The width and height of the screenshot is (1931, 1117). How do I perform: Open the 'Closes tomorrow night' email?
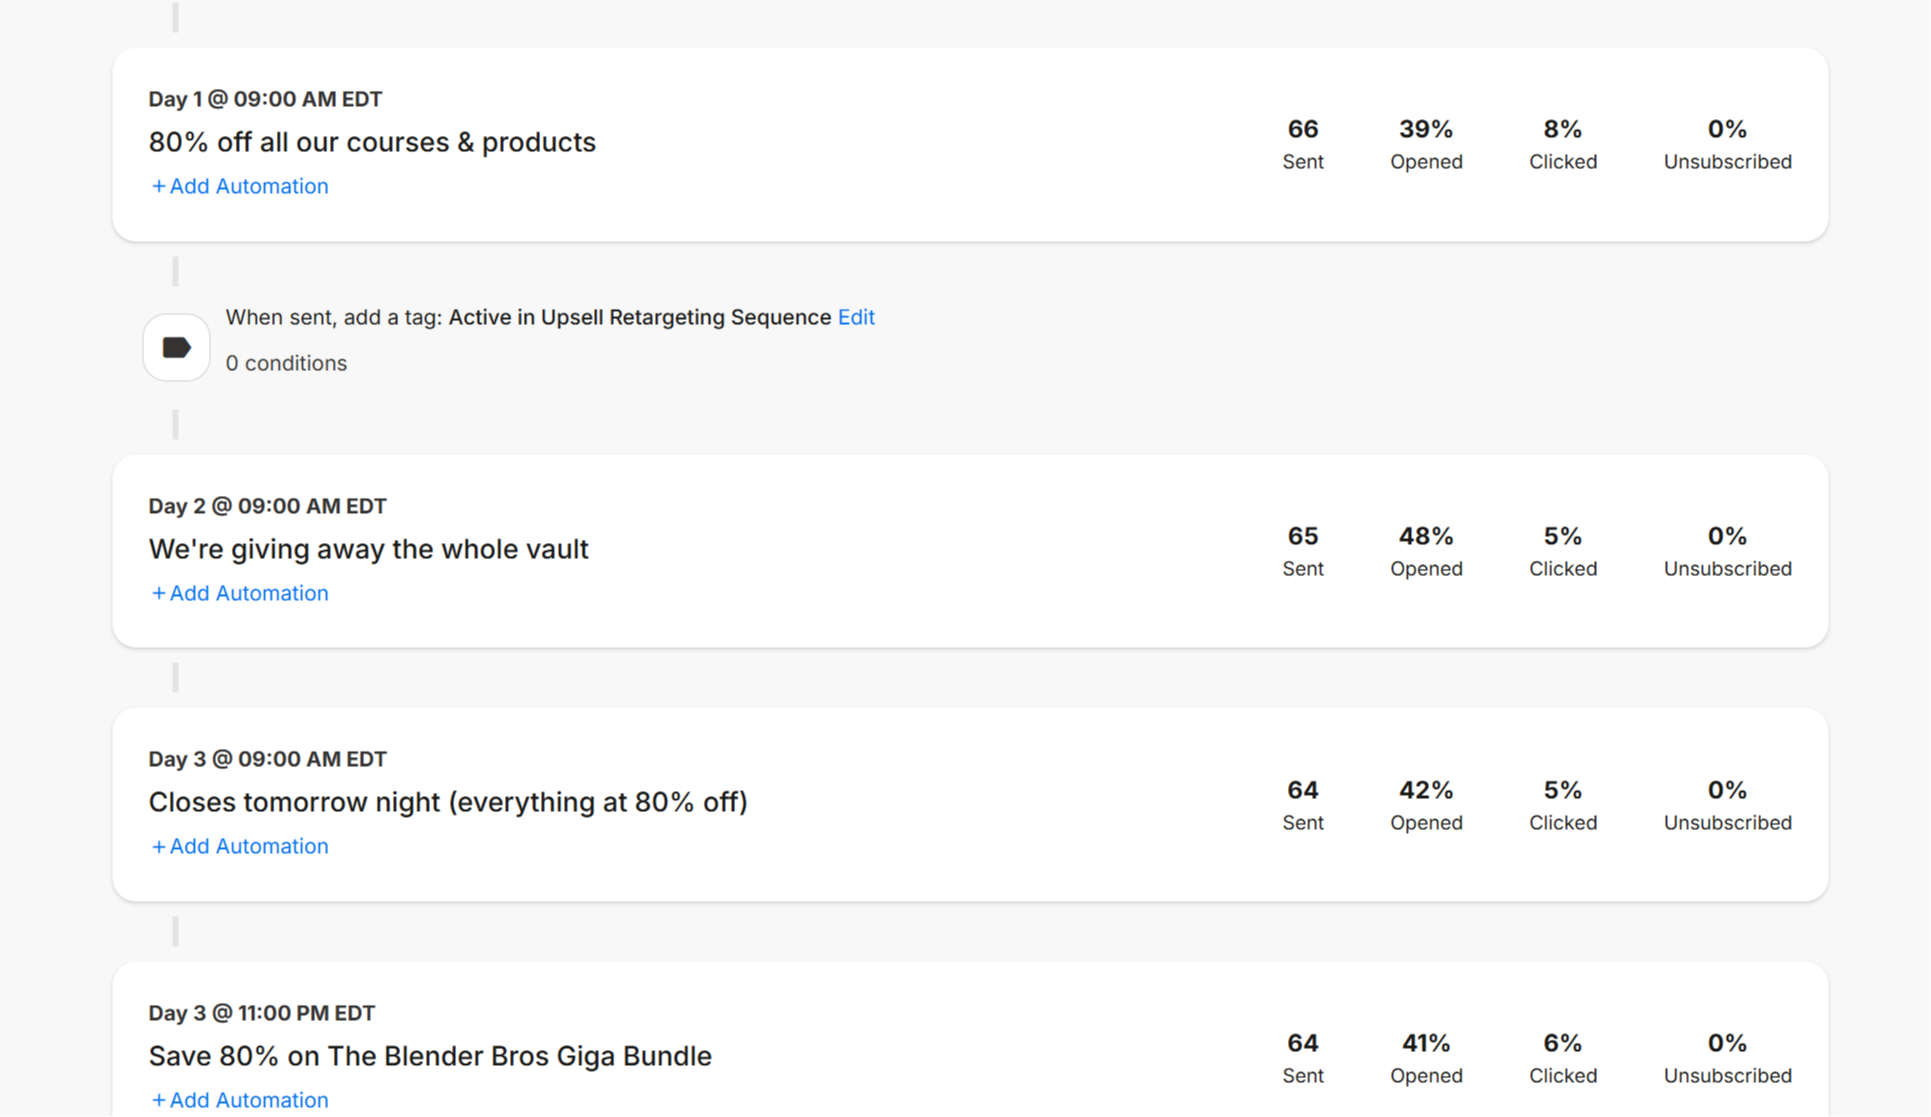tap(447, 802)
